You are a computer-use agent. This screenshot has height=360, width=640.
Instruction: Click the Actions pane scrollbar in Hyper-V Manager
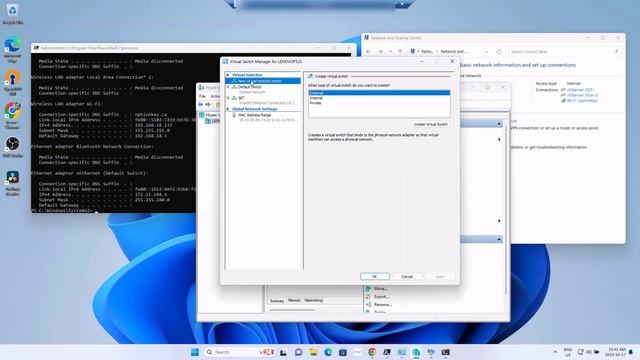(x=506, y=208)
